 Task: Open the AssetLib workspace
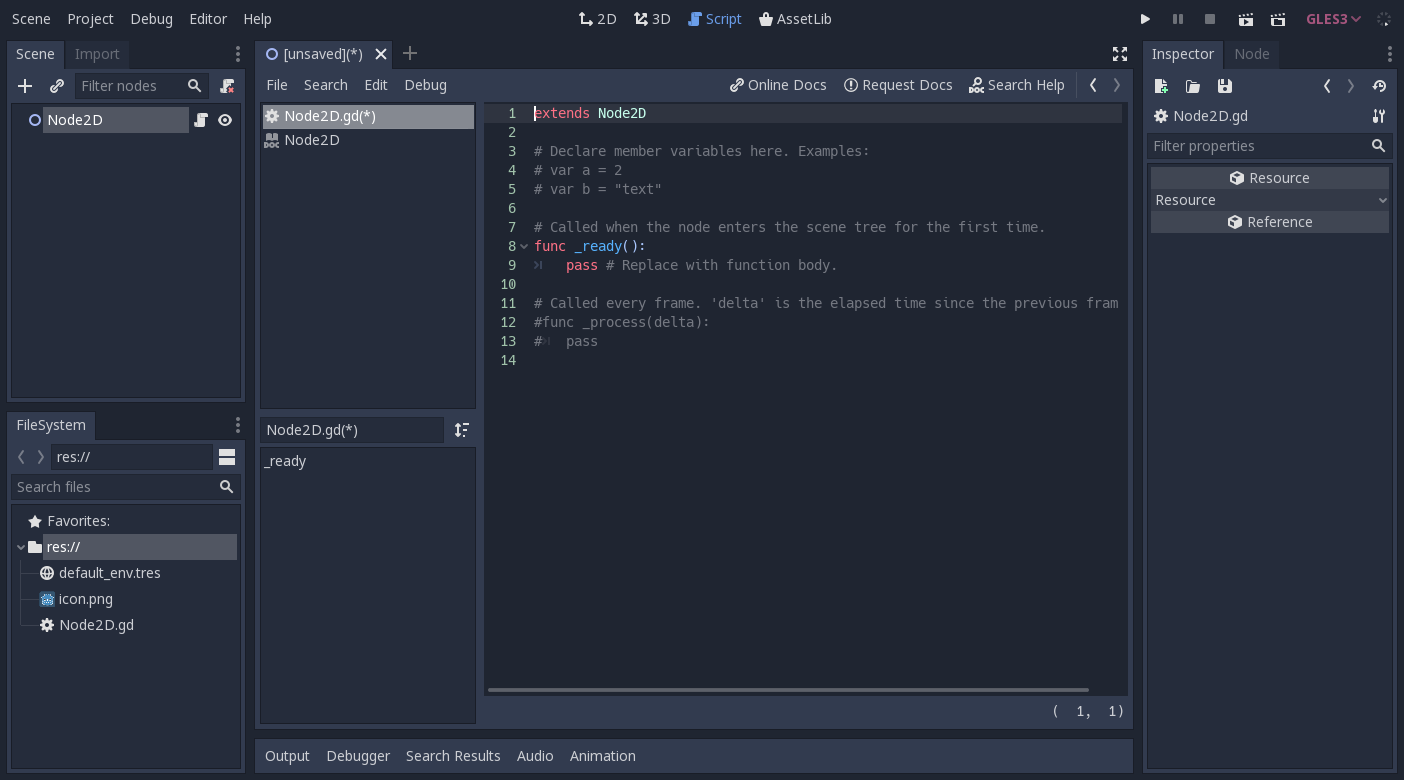click(795, 19)
